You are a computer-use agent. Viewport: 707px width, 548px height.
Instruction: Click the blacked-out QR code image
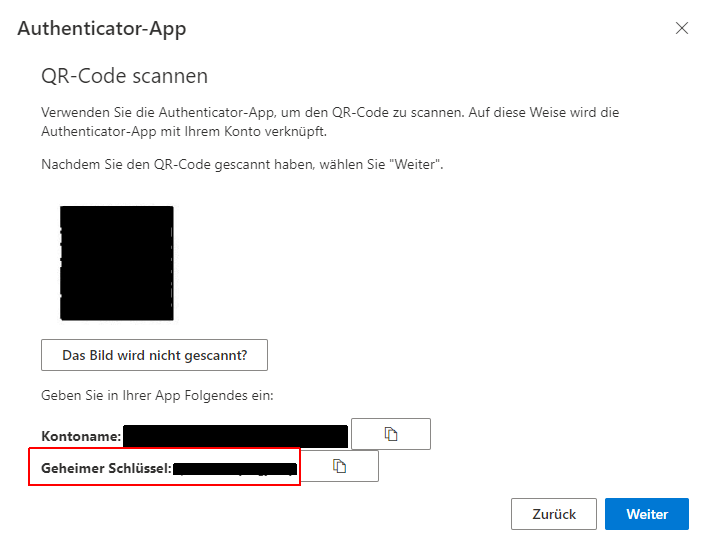pyautogui.click(x=117, y=263)
